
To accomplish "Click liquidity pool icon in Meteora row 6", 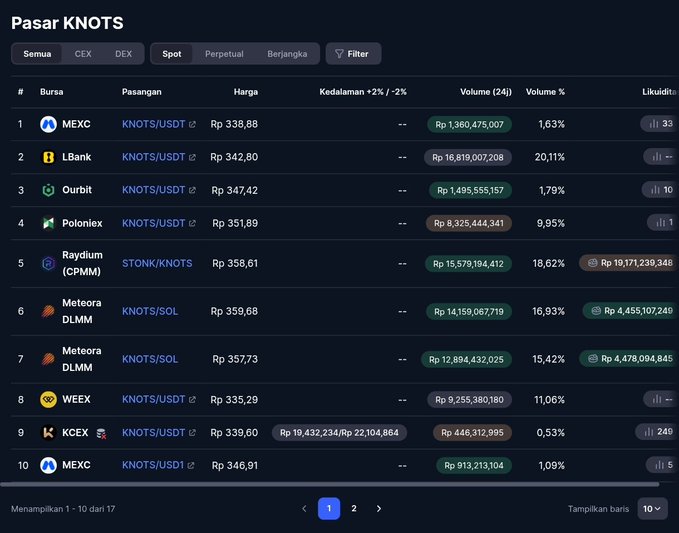I will pos(596,311).
